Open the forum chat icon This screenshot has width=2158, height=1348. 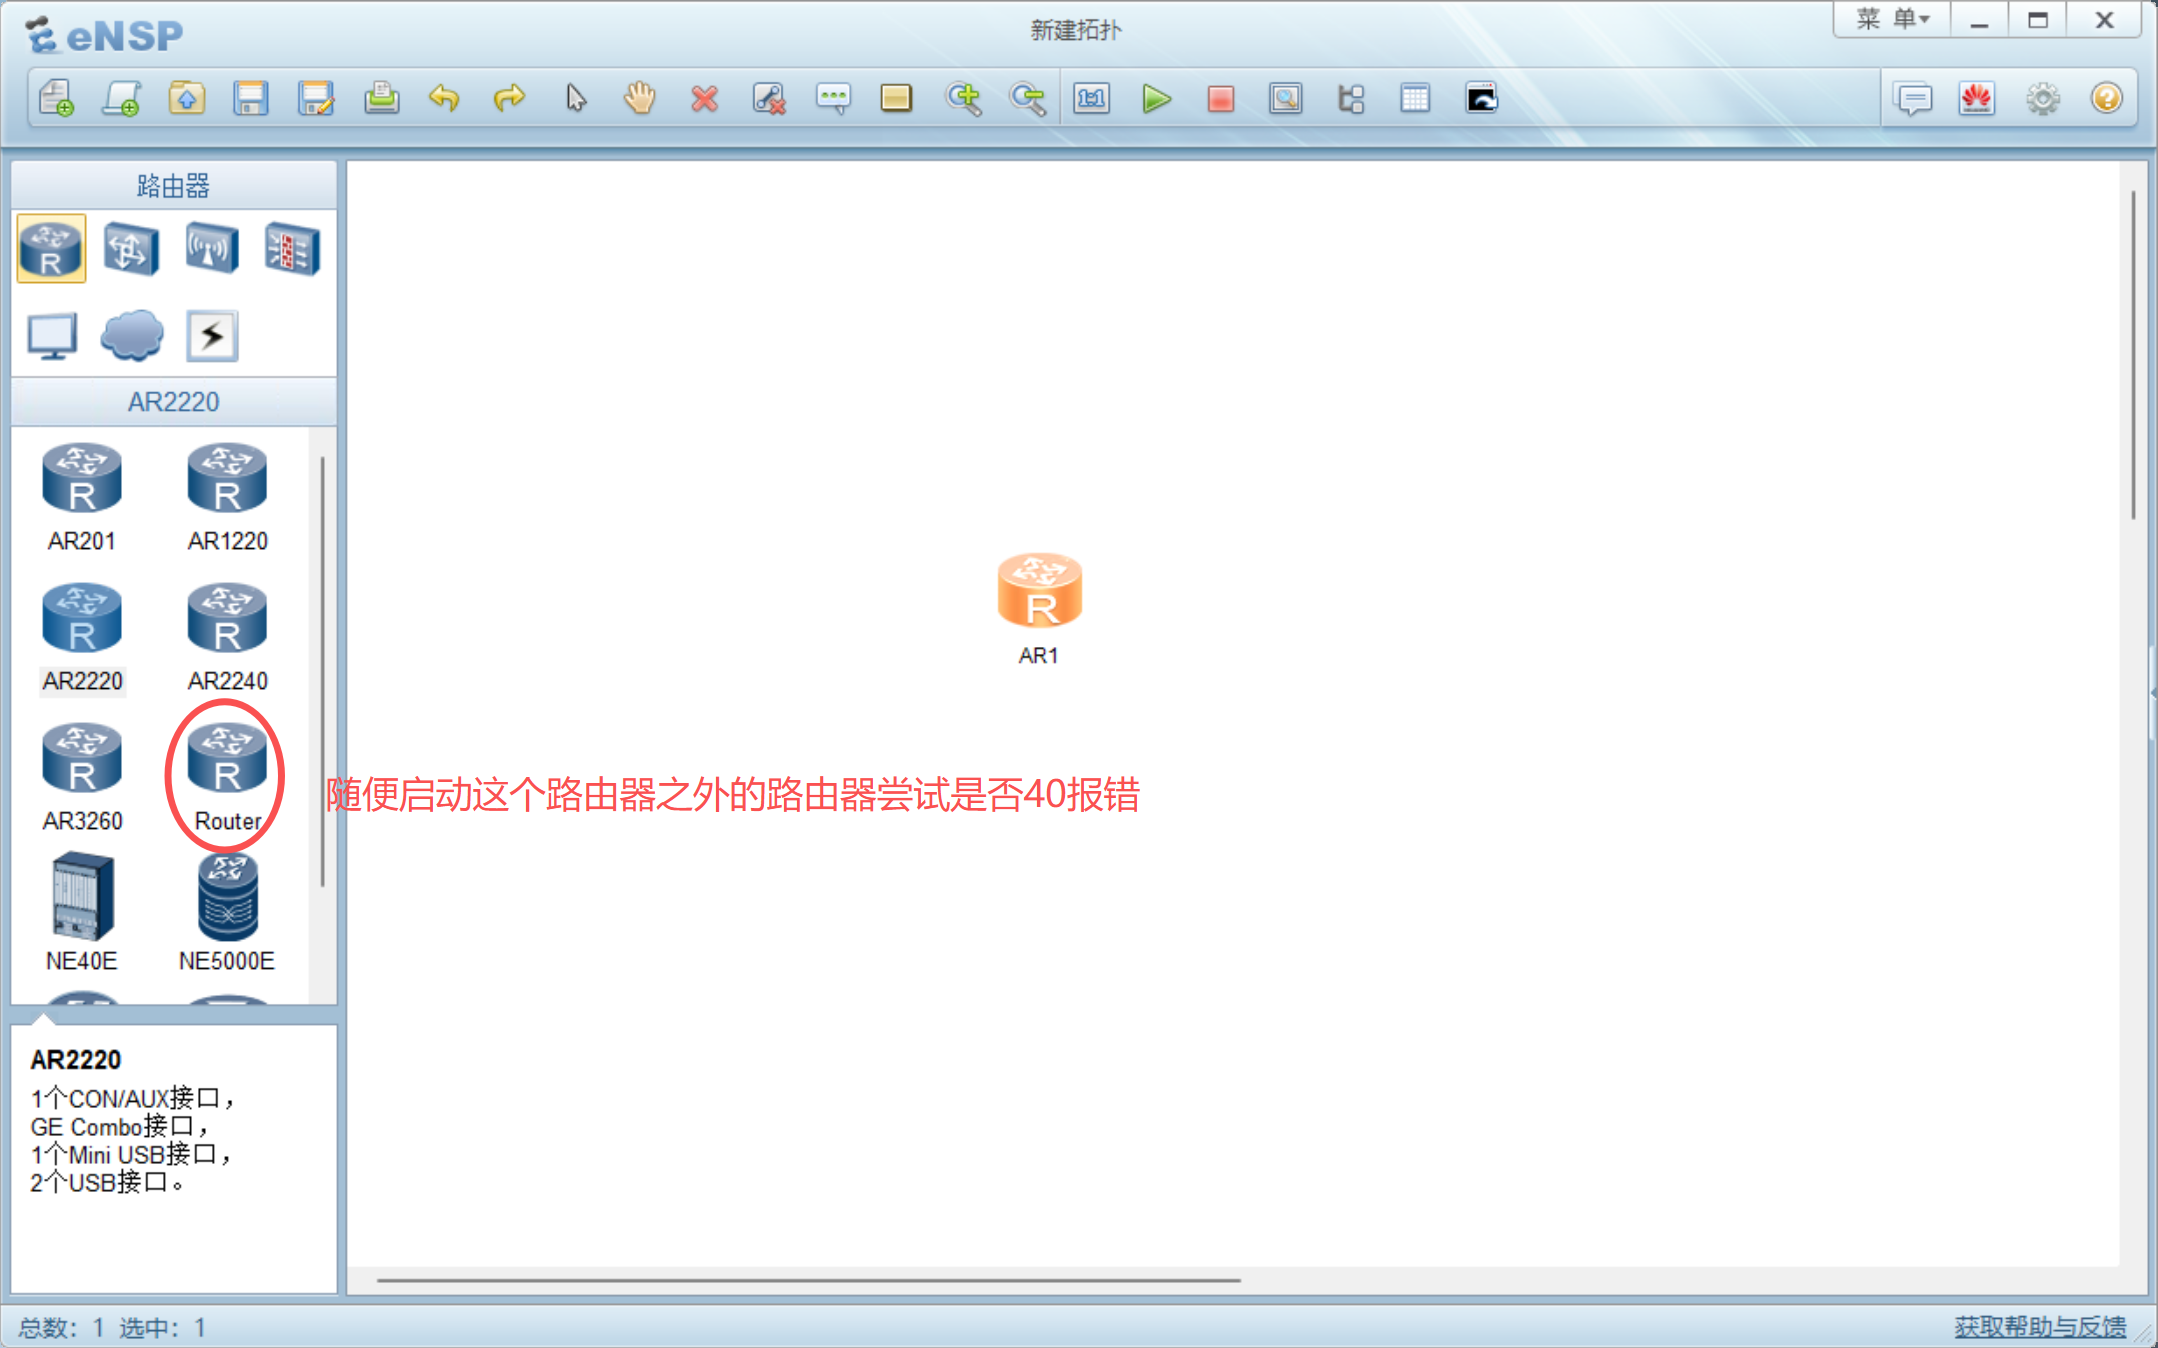[1913, 98]
